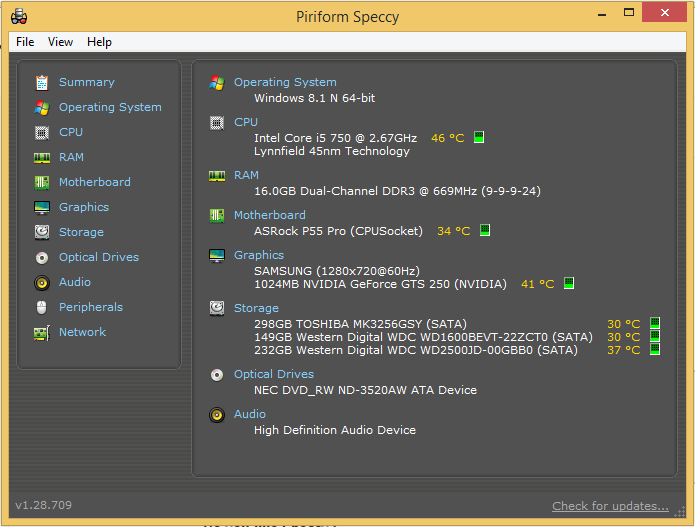Click the Speccy app icon in title bar

click(x=19, y=17)
